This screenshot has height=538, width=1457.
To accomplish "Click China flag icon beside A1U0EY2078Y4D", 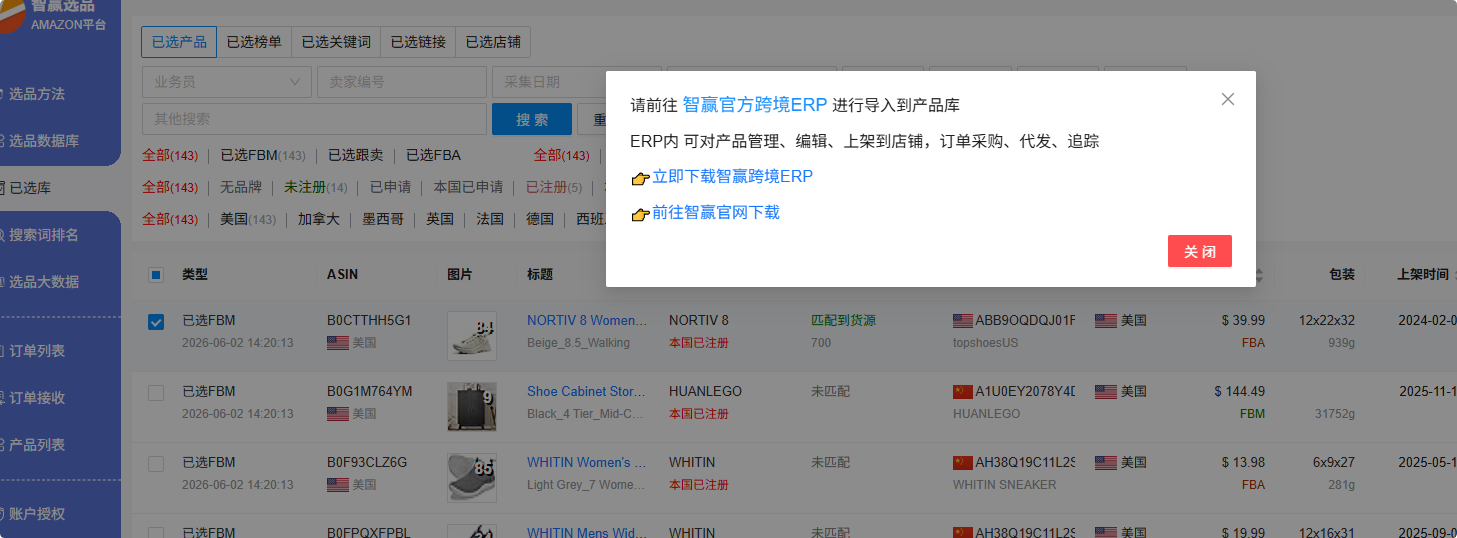I will click(963, 392).
